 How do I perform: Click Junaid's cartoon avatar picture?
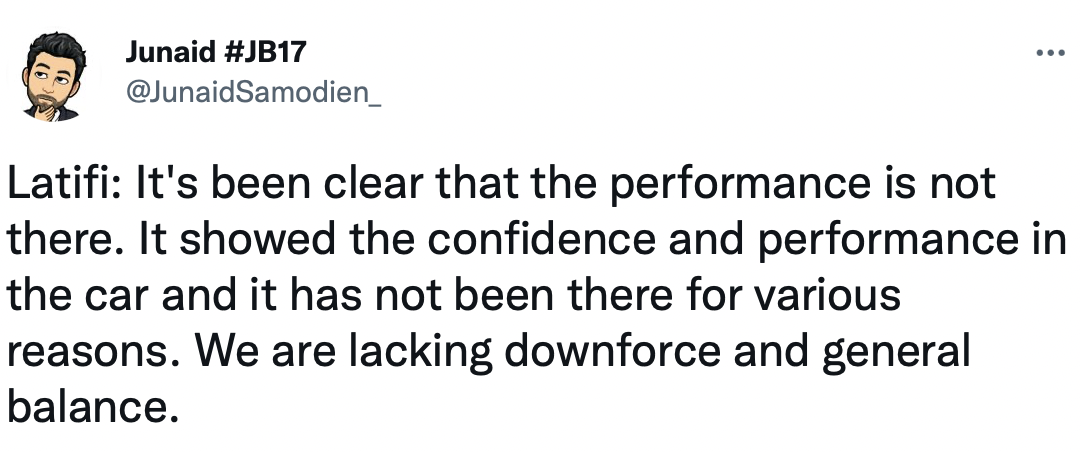[x=54, y=78]
